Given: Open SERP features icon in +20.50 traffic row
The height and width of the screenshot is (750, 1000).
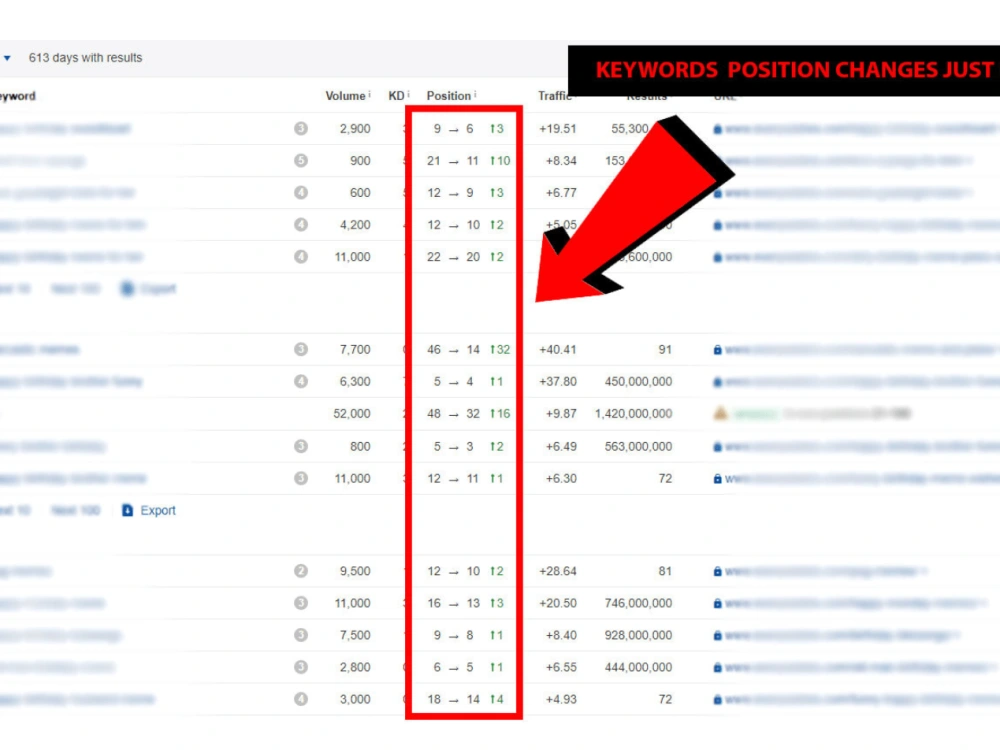Looking at the screenshot, I should [301, 603].
